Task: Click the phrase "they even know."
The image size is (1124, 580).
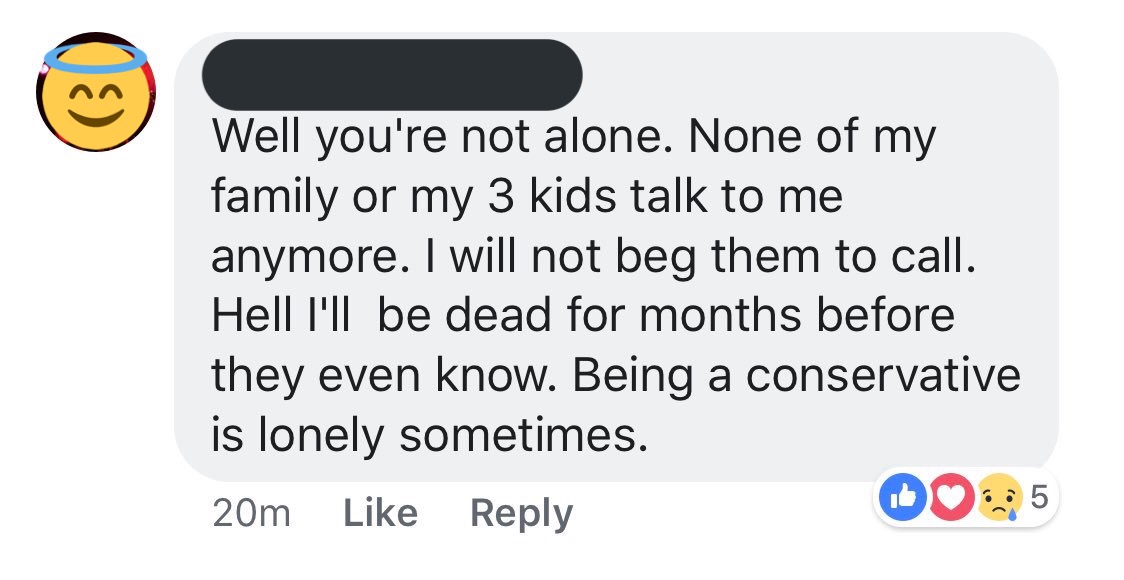Action: pos(384,376)
